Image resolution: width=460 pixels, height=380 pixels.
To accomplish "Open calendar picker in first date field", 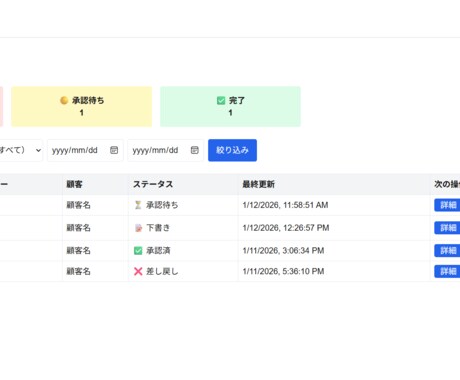I will click(x=114, y=150).
